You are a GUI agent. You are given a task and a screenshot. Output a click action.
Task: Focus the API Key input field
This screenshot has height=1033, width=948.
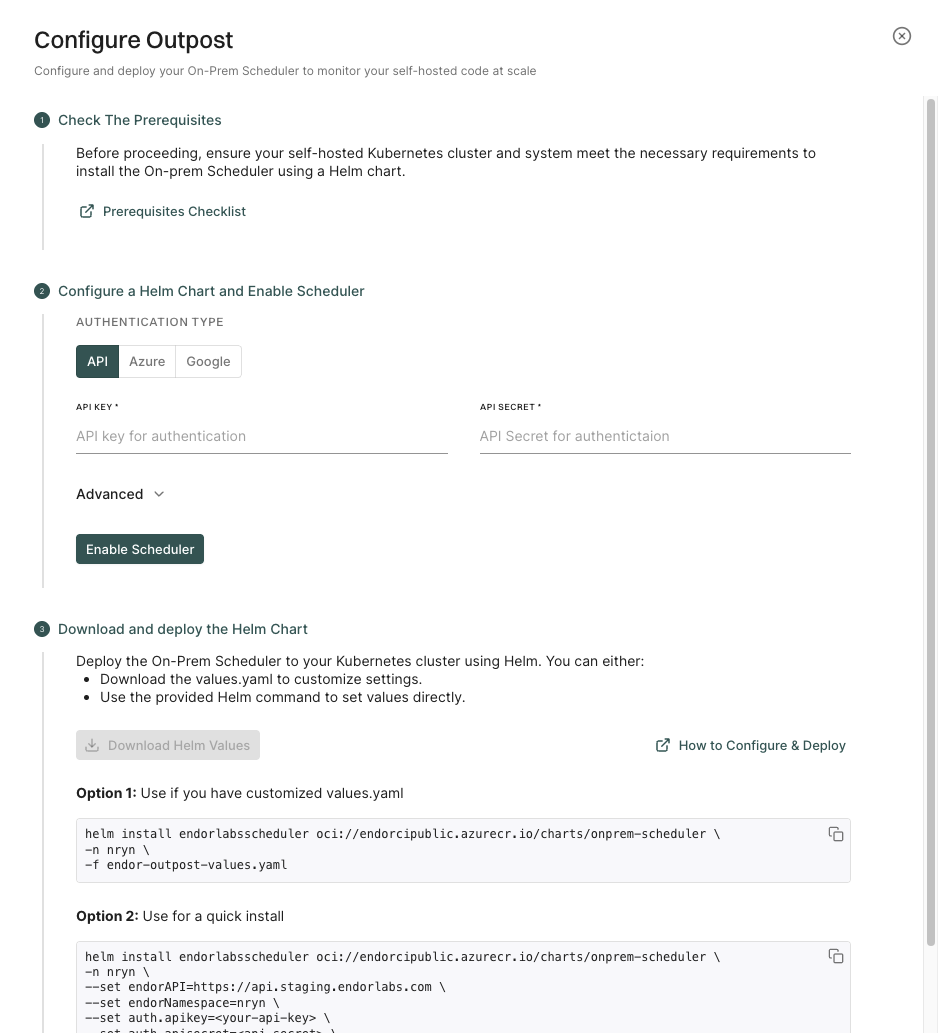point(261,436)
